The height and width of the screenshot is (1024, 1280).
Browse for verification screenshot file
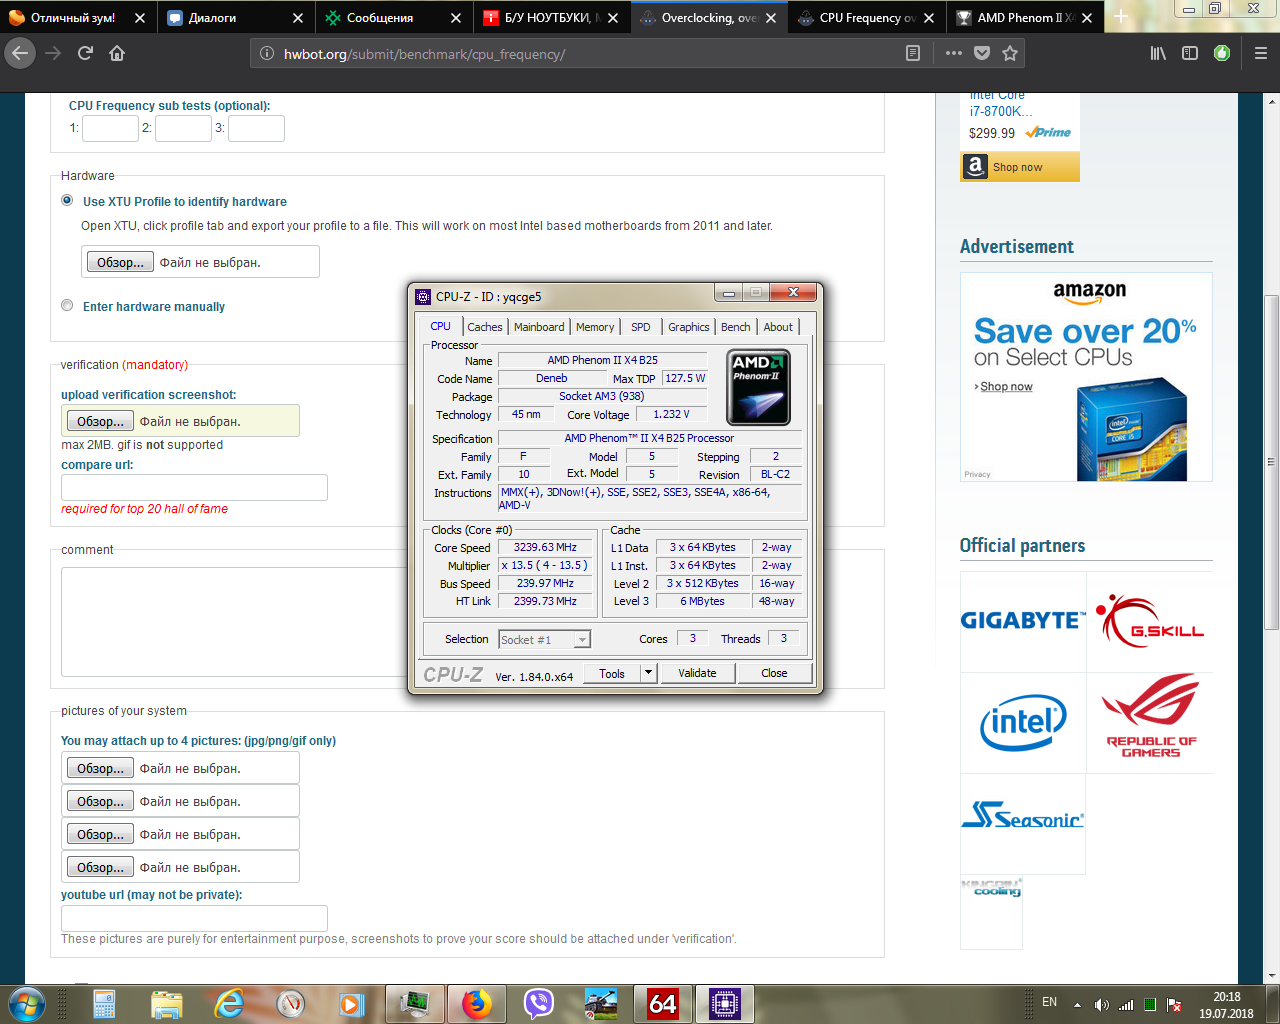pos(100,421)
